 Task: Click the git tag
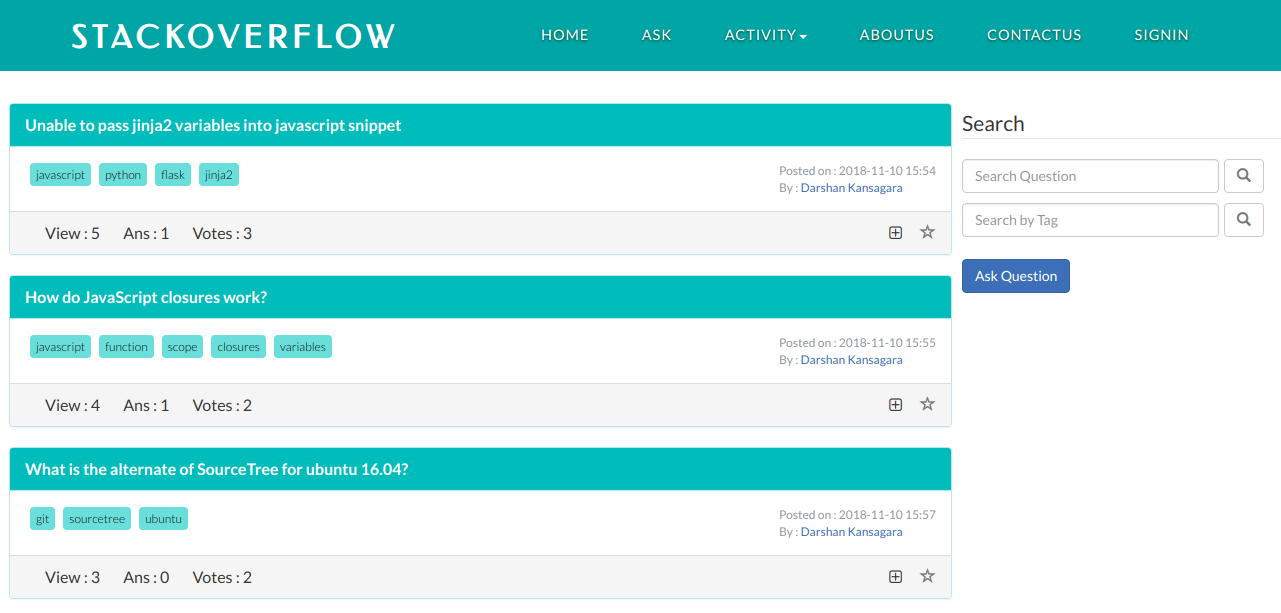point(42,519)
